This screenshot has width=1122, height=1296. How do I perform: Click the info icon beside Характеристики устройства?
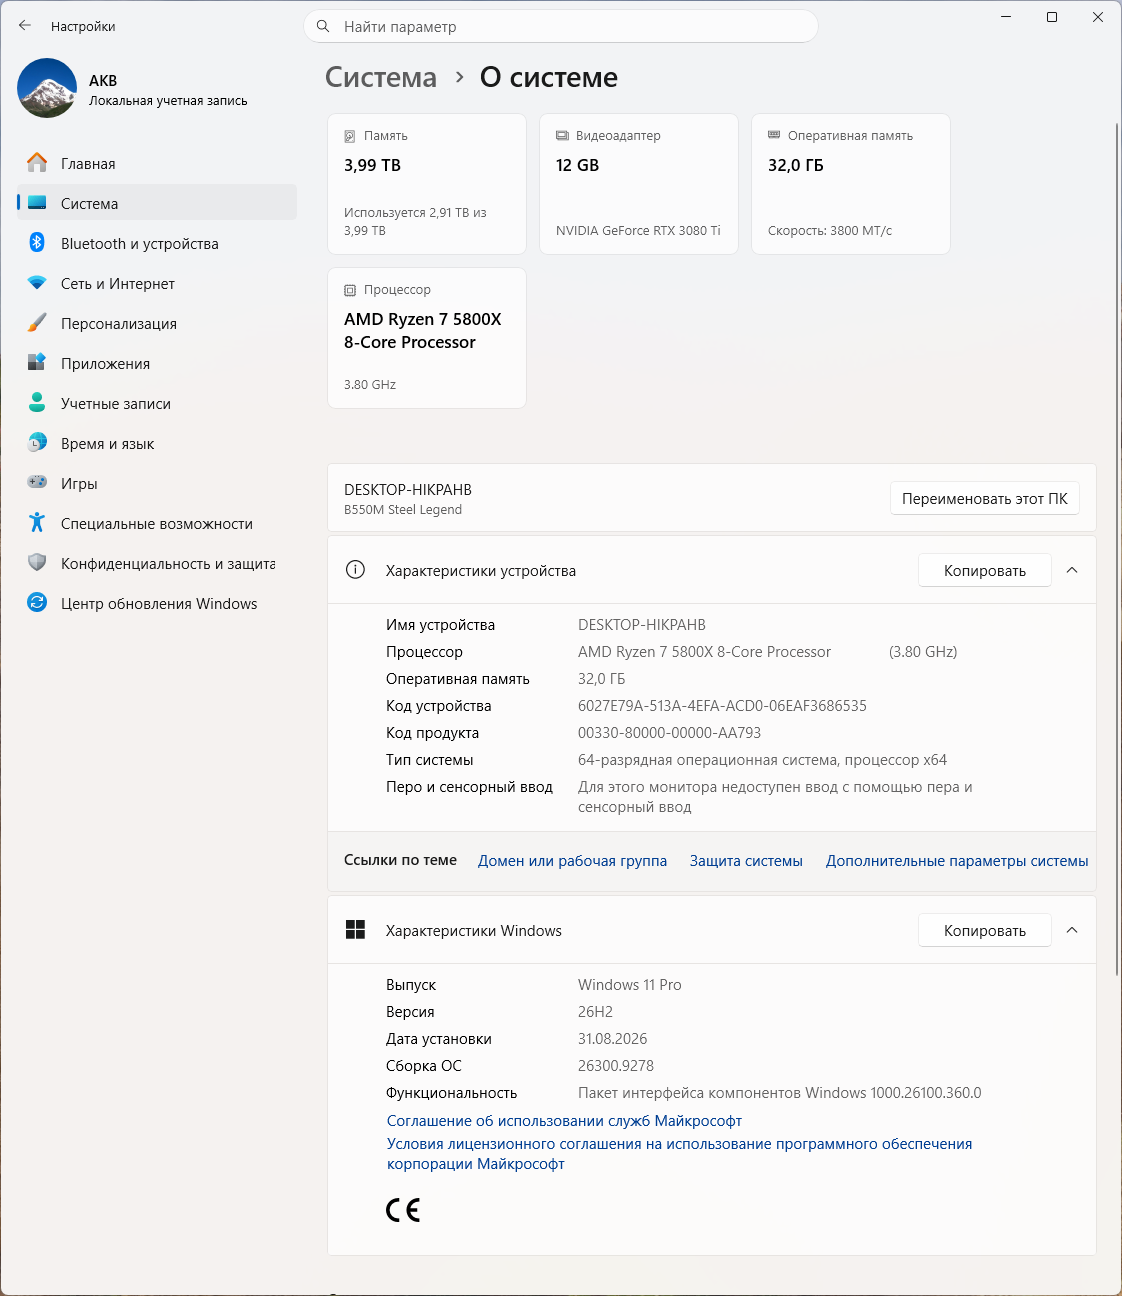coord(355,570)
